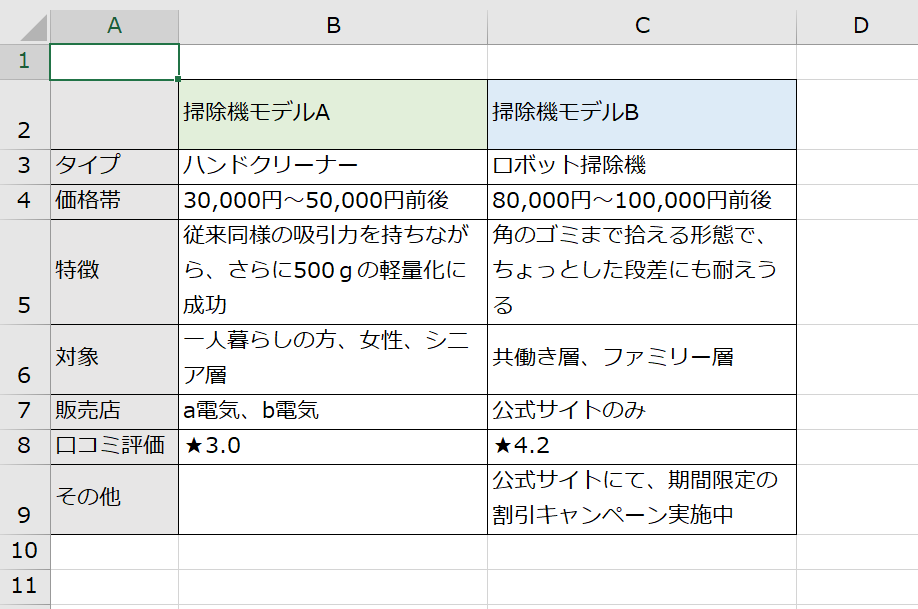Select the cell a電気、b電気
This screenshot has height=609, width=918.
pos(333,412)
